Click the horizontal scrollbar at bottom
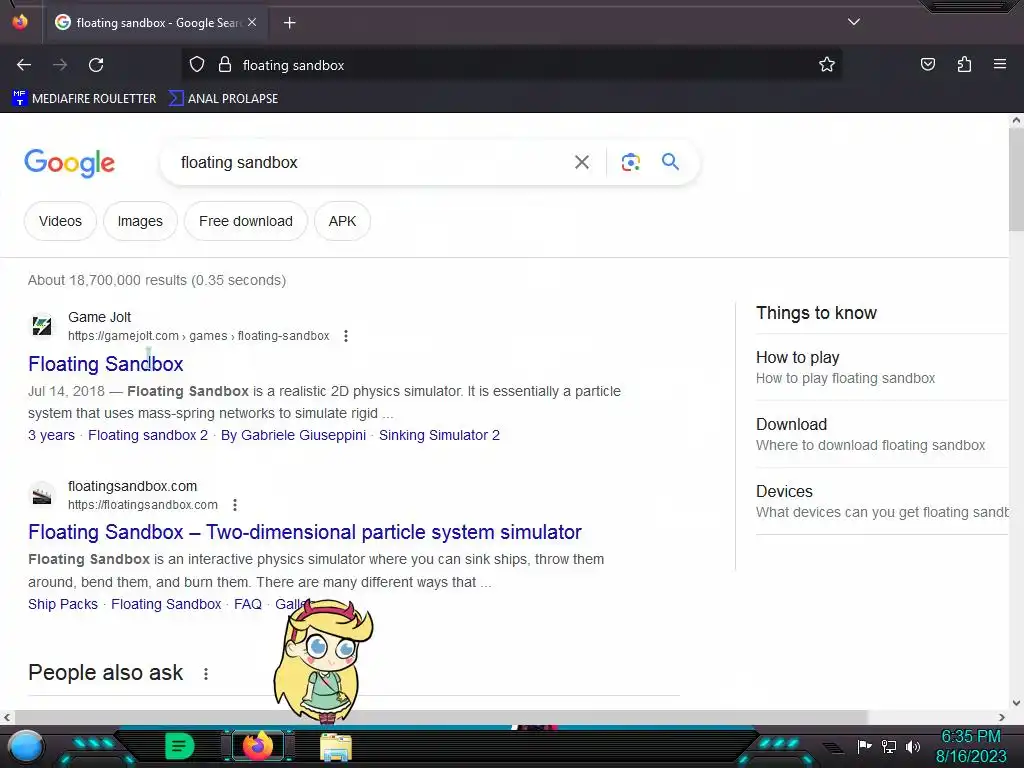Viewport: 1024px width, 768px height. tap(440, 717)
